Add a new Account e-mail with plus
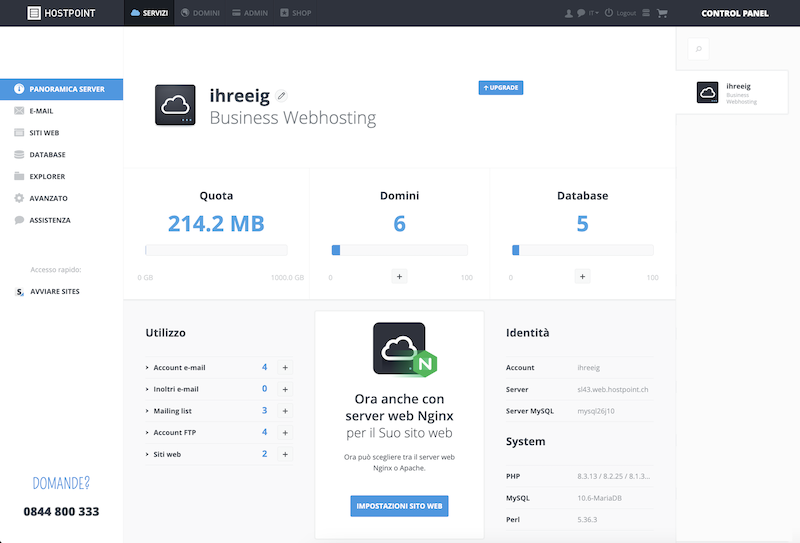Viewport: 800px width, 543px height. coord(285,367)
